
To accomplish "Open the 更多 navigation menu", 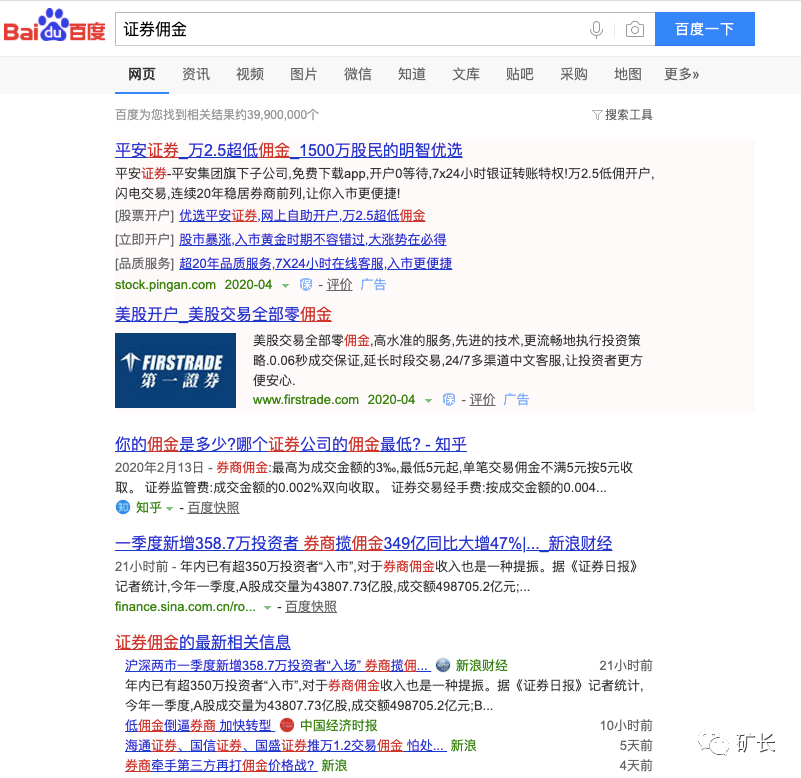I will [680, 75].
